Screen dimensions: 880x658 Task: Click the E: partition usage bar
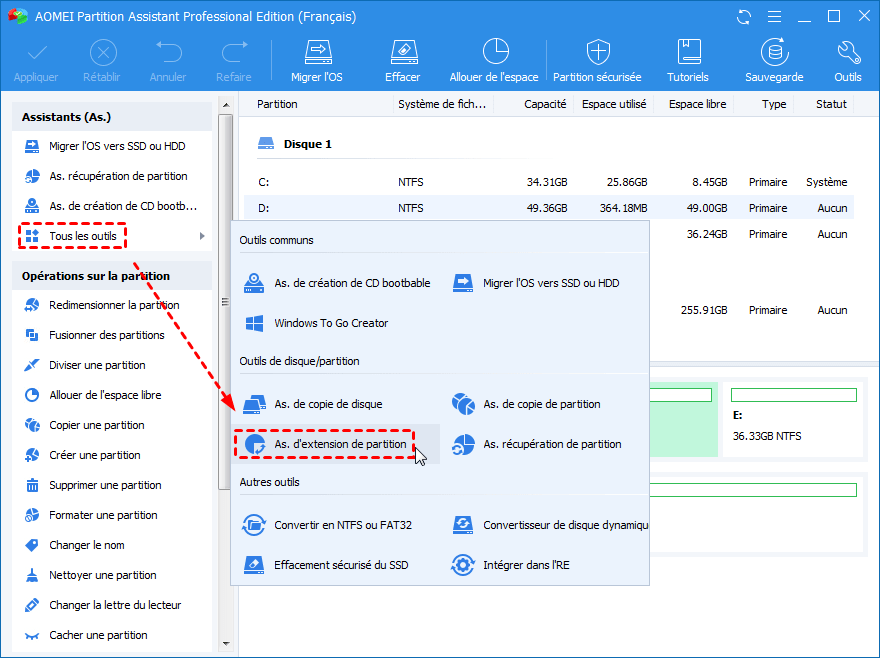tap(794, 395)
